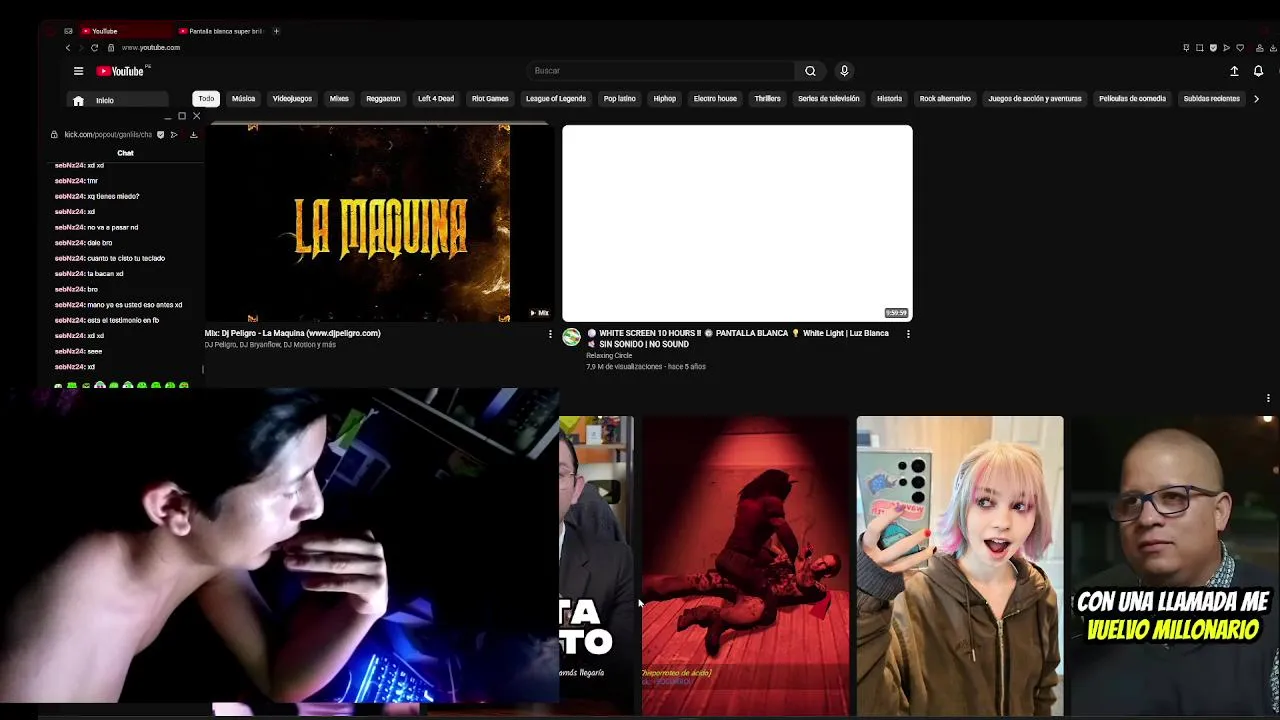This screenshot has height=720, width=1280.
Task: Click the YouTube logo
Action: [x=121, y=71]
